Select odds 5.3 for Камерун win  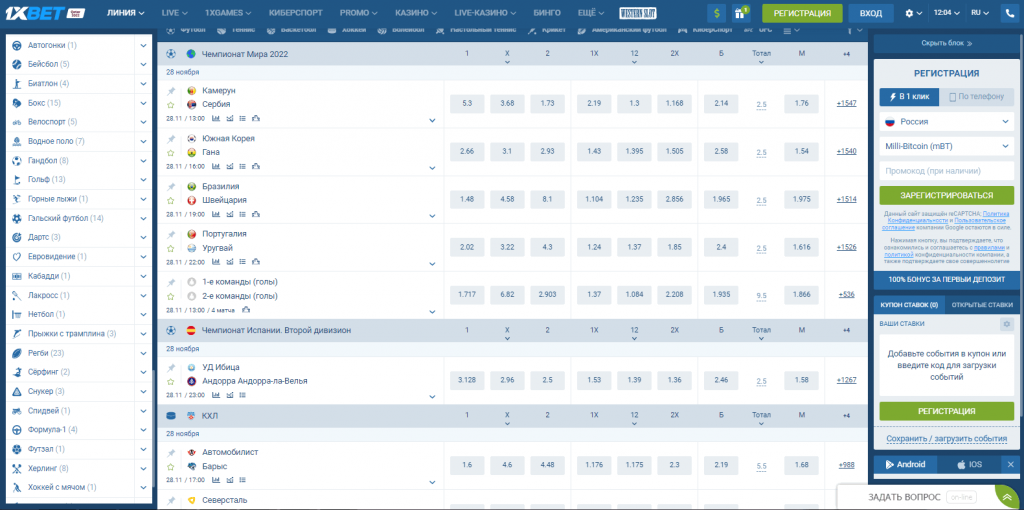pyautogui.click(x=467, y=104)
